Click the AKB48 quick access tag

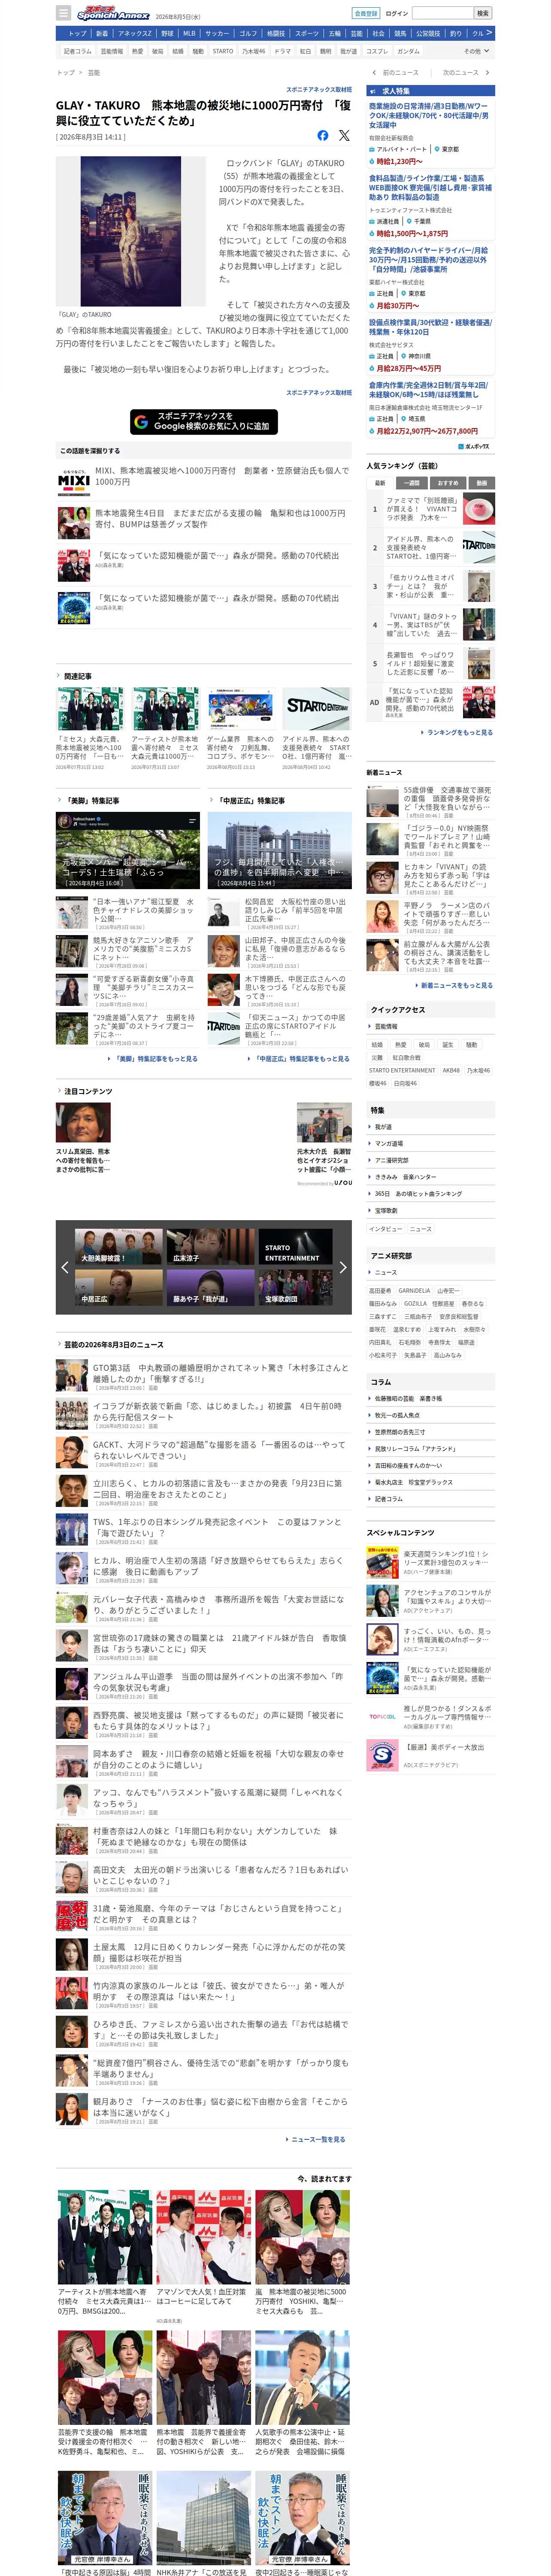pos(451,1070)
